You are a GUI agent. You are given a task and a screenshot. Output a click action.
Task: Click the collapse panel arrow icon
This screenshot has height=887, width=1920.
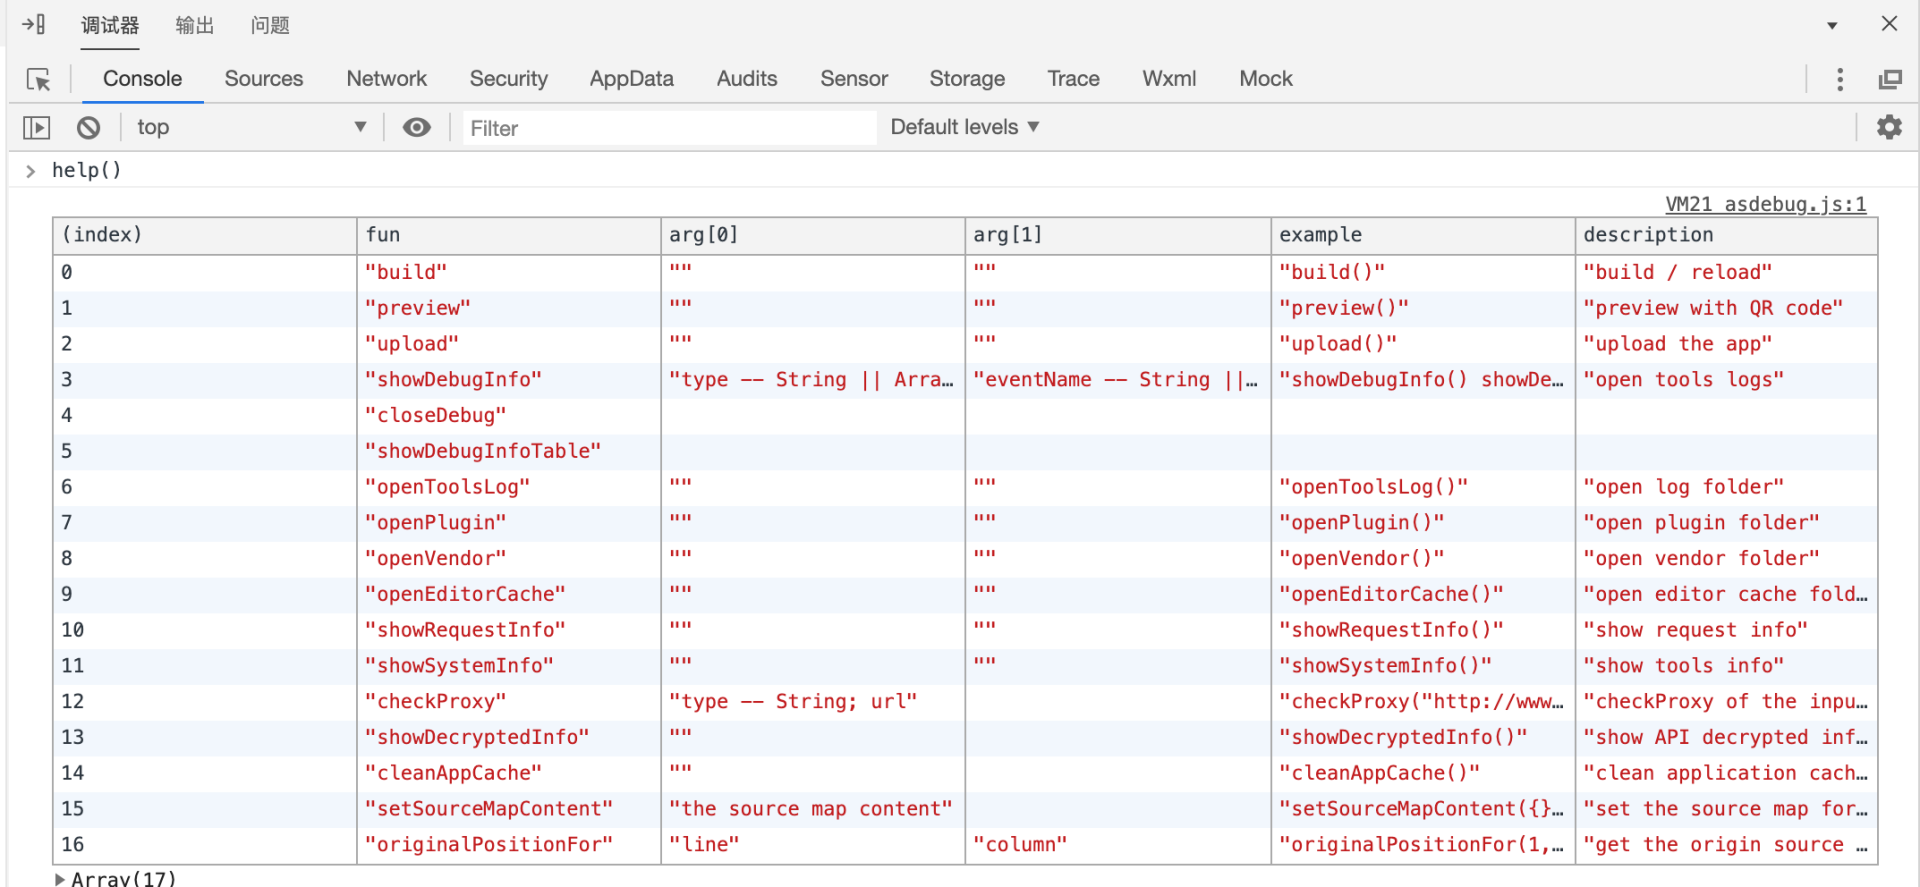pyautogui.click(x=33, y=24)
